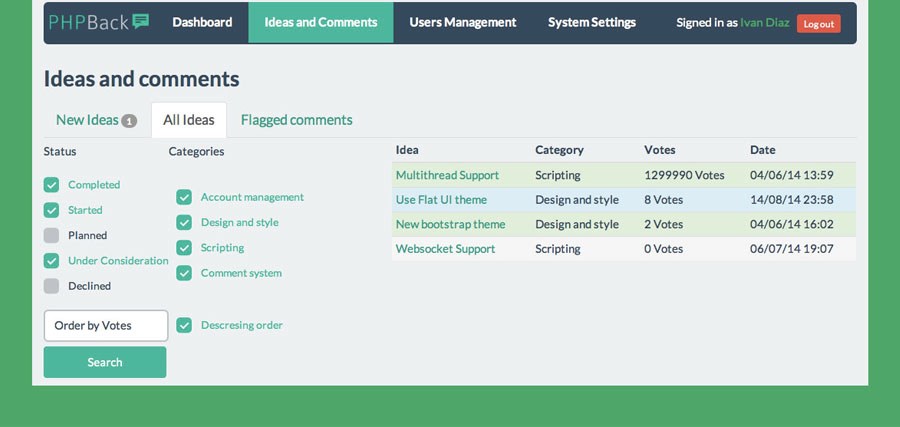Click the Ideas and comments page heading
900x427 pixels.
142,79
